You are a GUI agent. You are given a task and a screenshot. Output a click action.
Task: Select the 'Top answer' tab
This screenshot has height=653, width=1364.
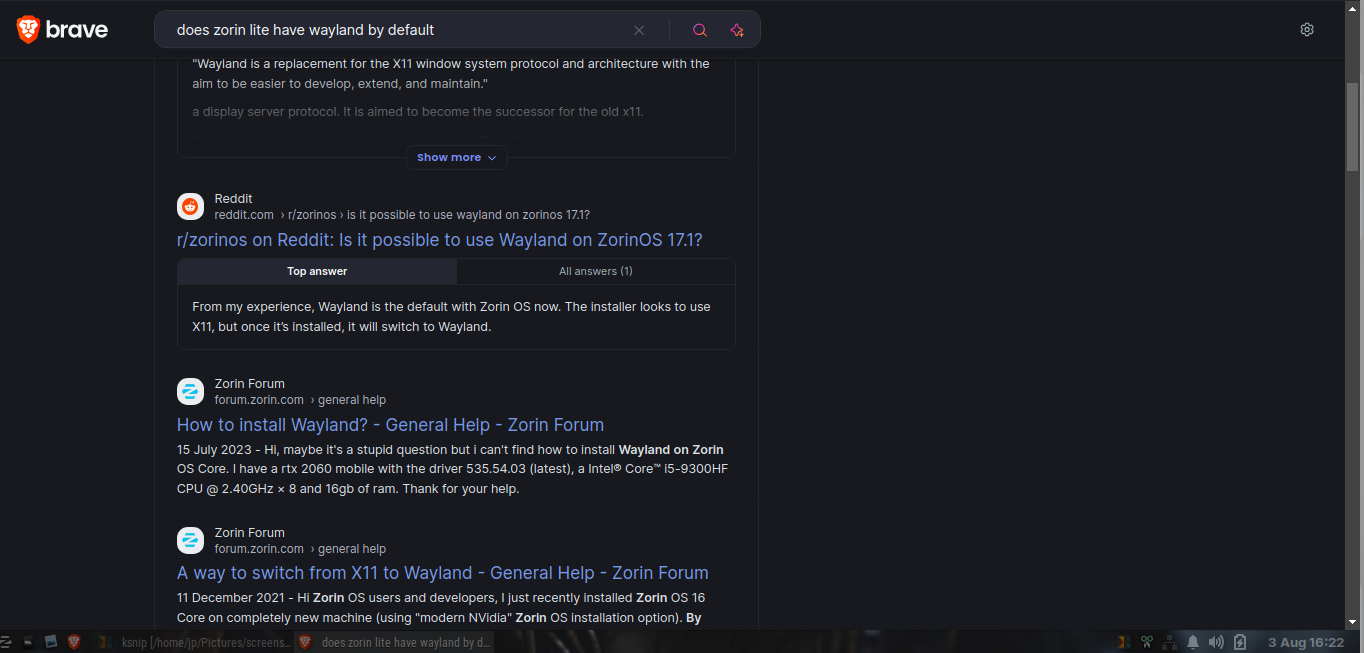pos(317,271)
